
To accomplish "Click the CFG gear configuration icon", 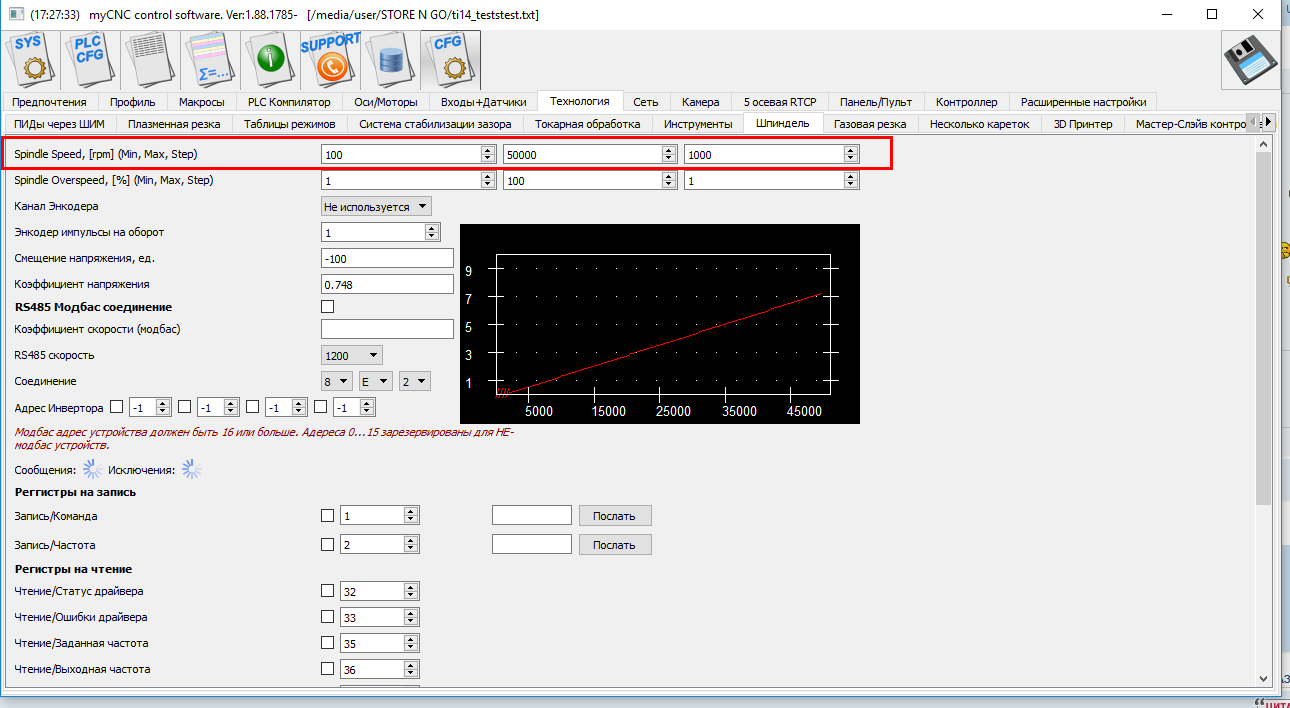I will pyautogui.click(x=451, y=60).
